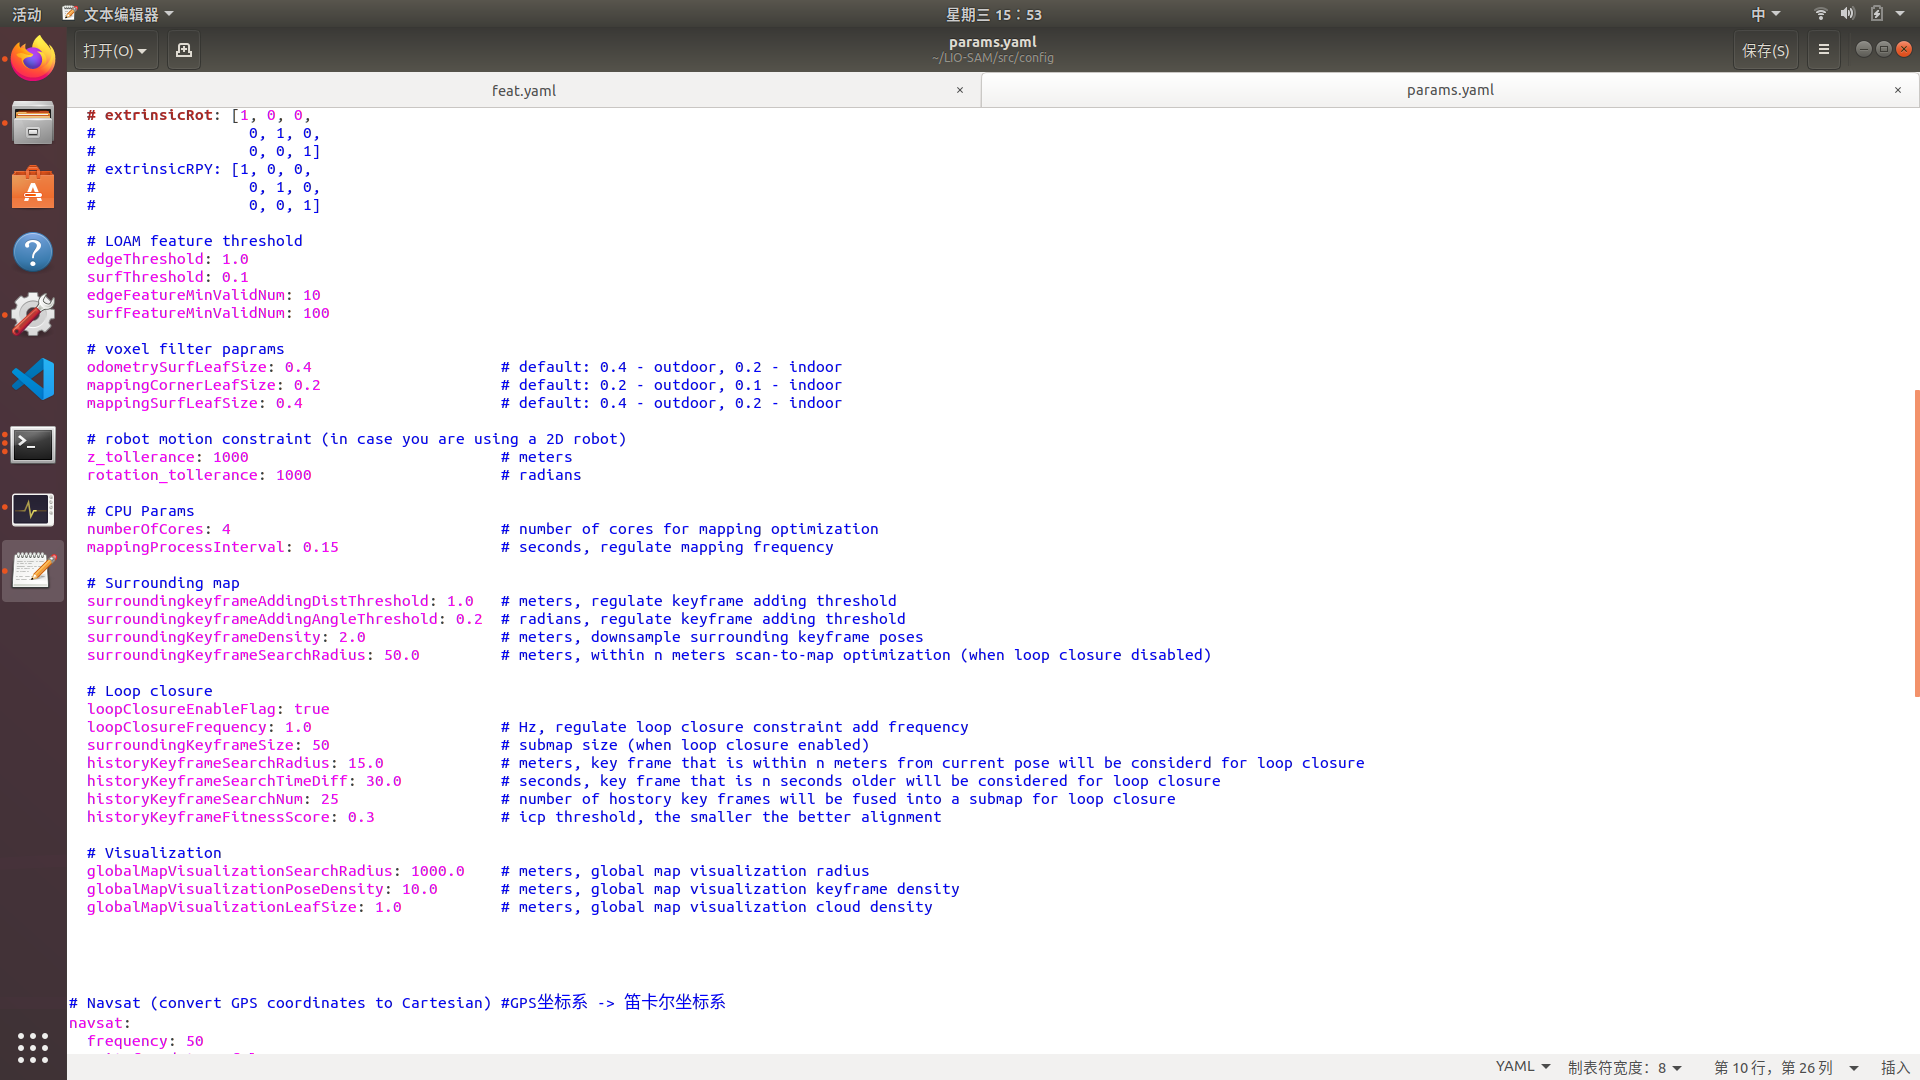Screen dimensions: 1920x1080
Task: Toggle 插入 insert mode in the status bar
Action: click(x=1893, y=1066)
